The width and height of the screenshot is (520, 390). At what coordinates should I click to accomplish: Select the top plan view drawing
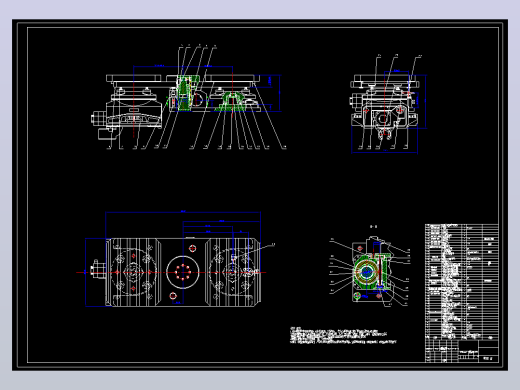click(x=176, y=259)
